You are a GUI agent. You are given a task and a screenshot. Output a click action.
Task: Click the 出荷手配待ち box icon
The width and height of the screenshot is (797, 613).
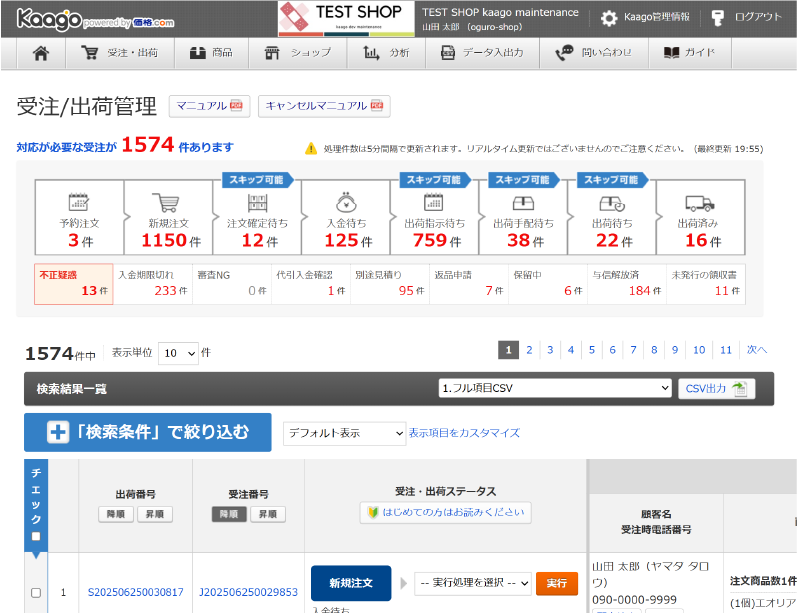523,203
